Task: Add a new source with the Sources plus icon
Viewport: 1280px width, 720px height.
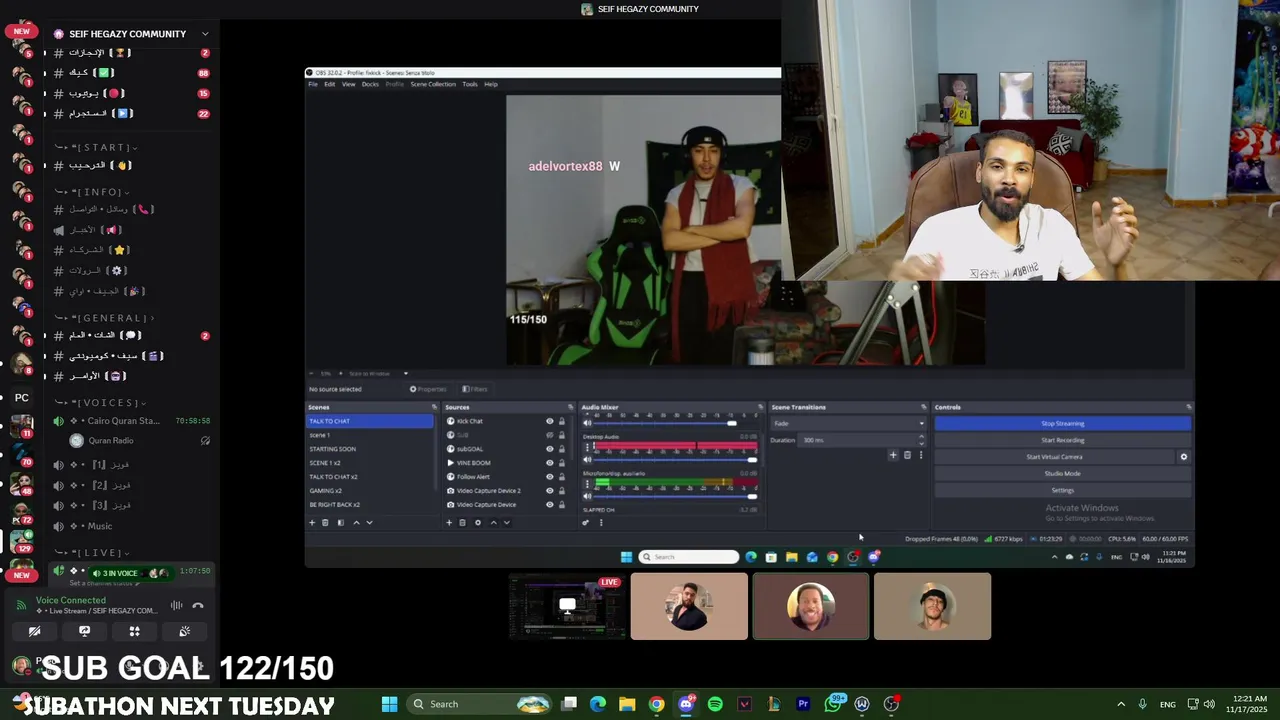Action: coord(449,522)
